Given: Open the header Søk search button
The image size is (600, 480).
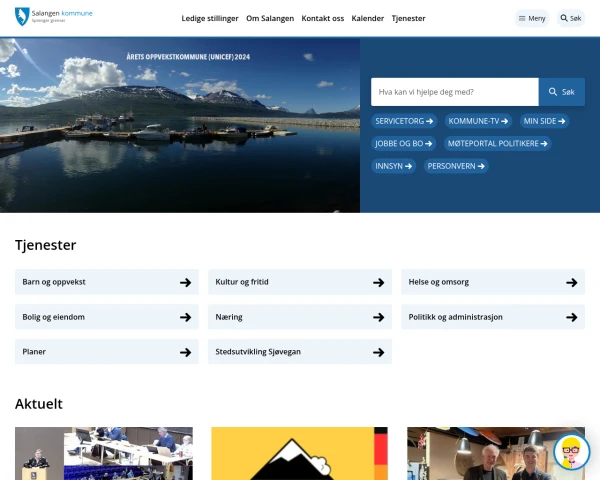Looking at the screenshot, I should coord(570,18).
